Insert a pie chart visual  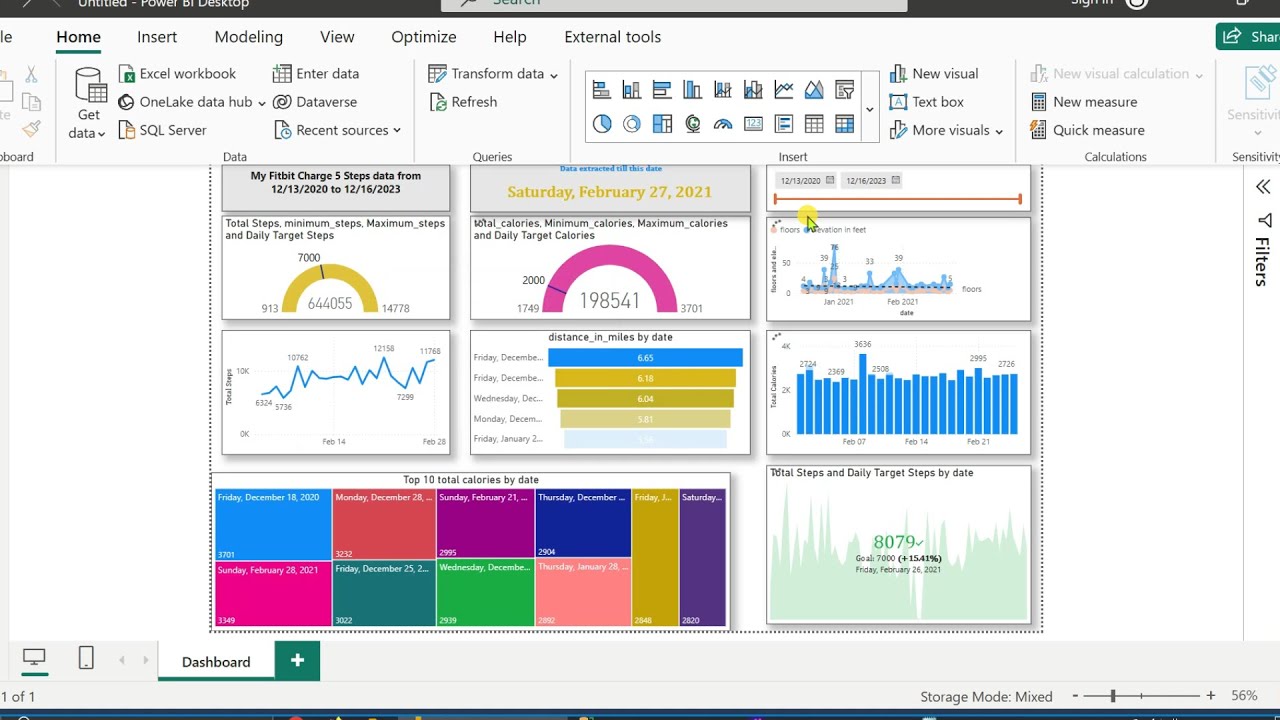[601, 124]
